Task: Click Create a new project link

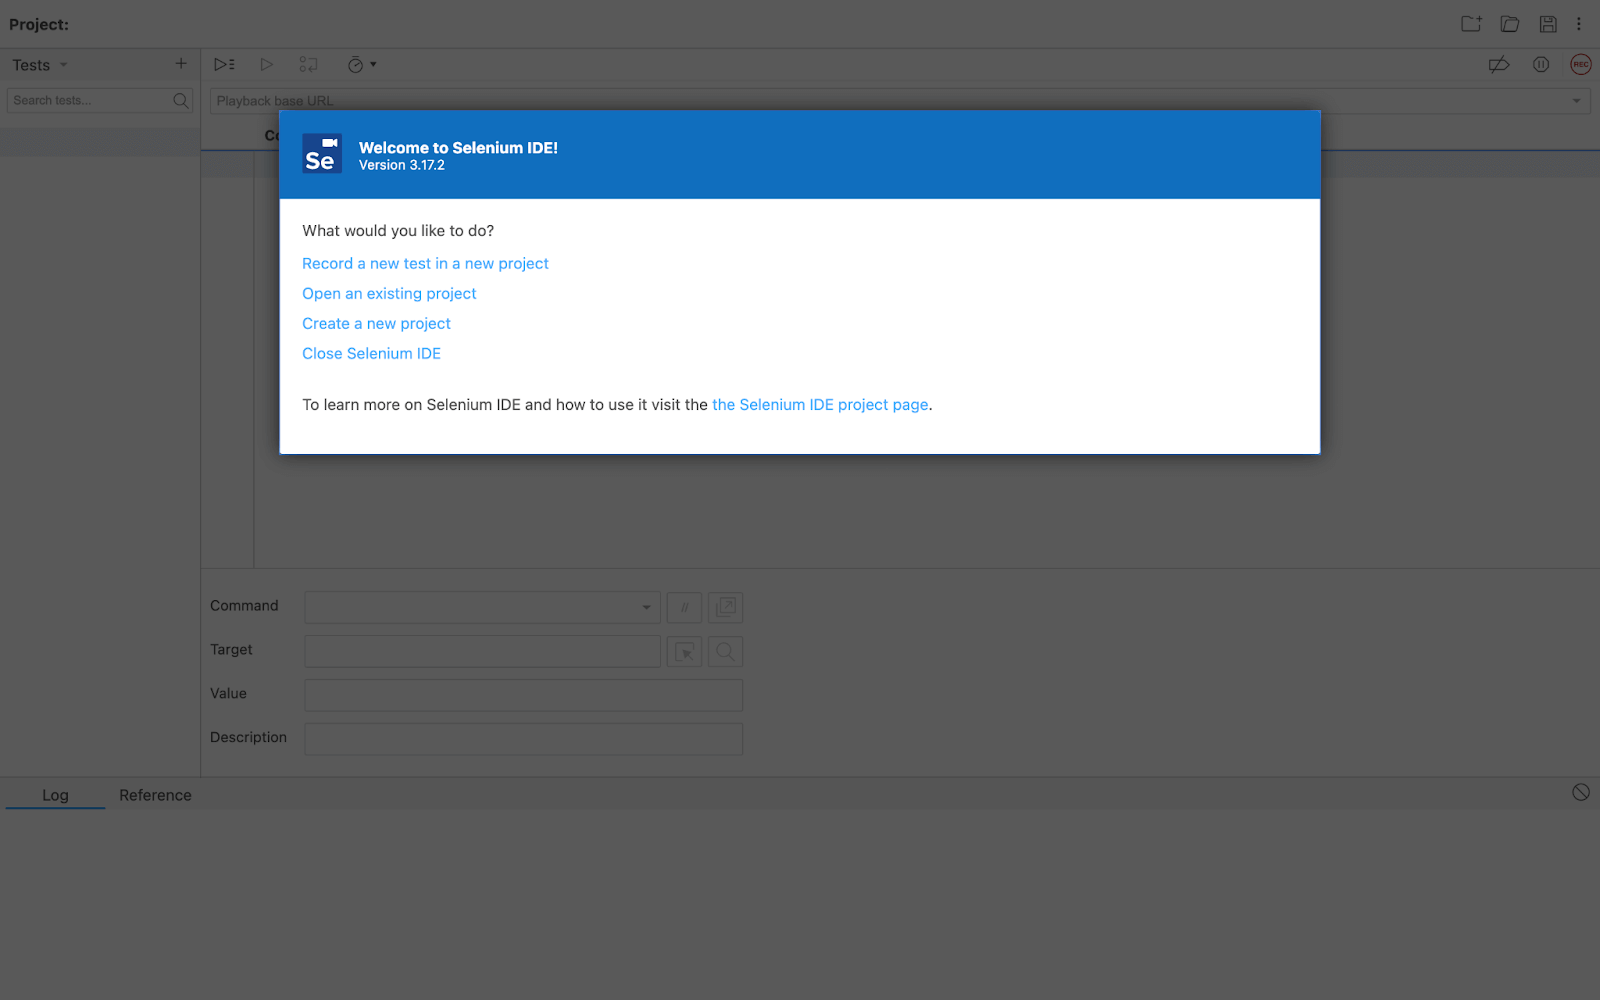Action: tap(376, 324)
